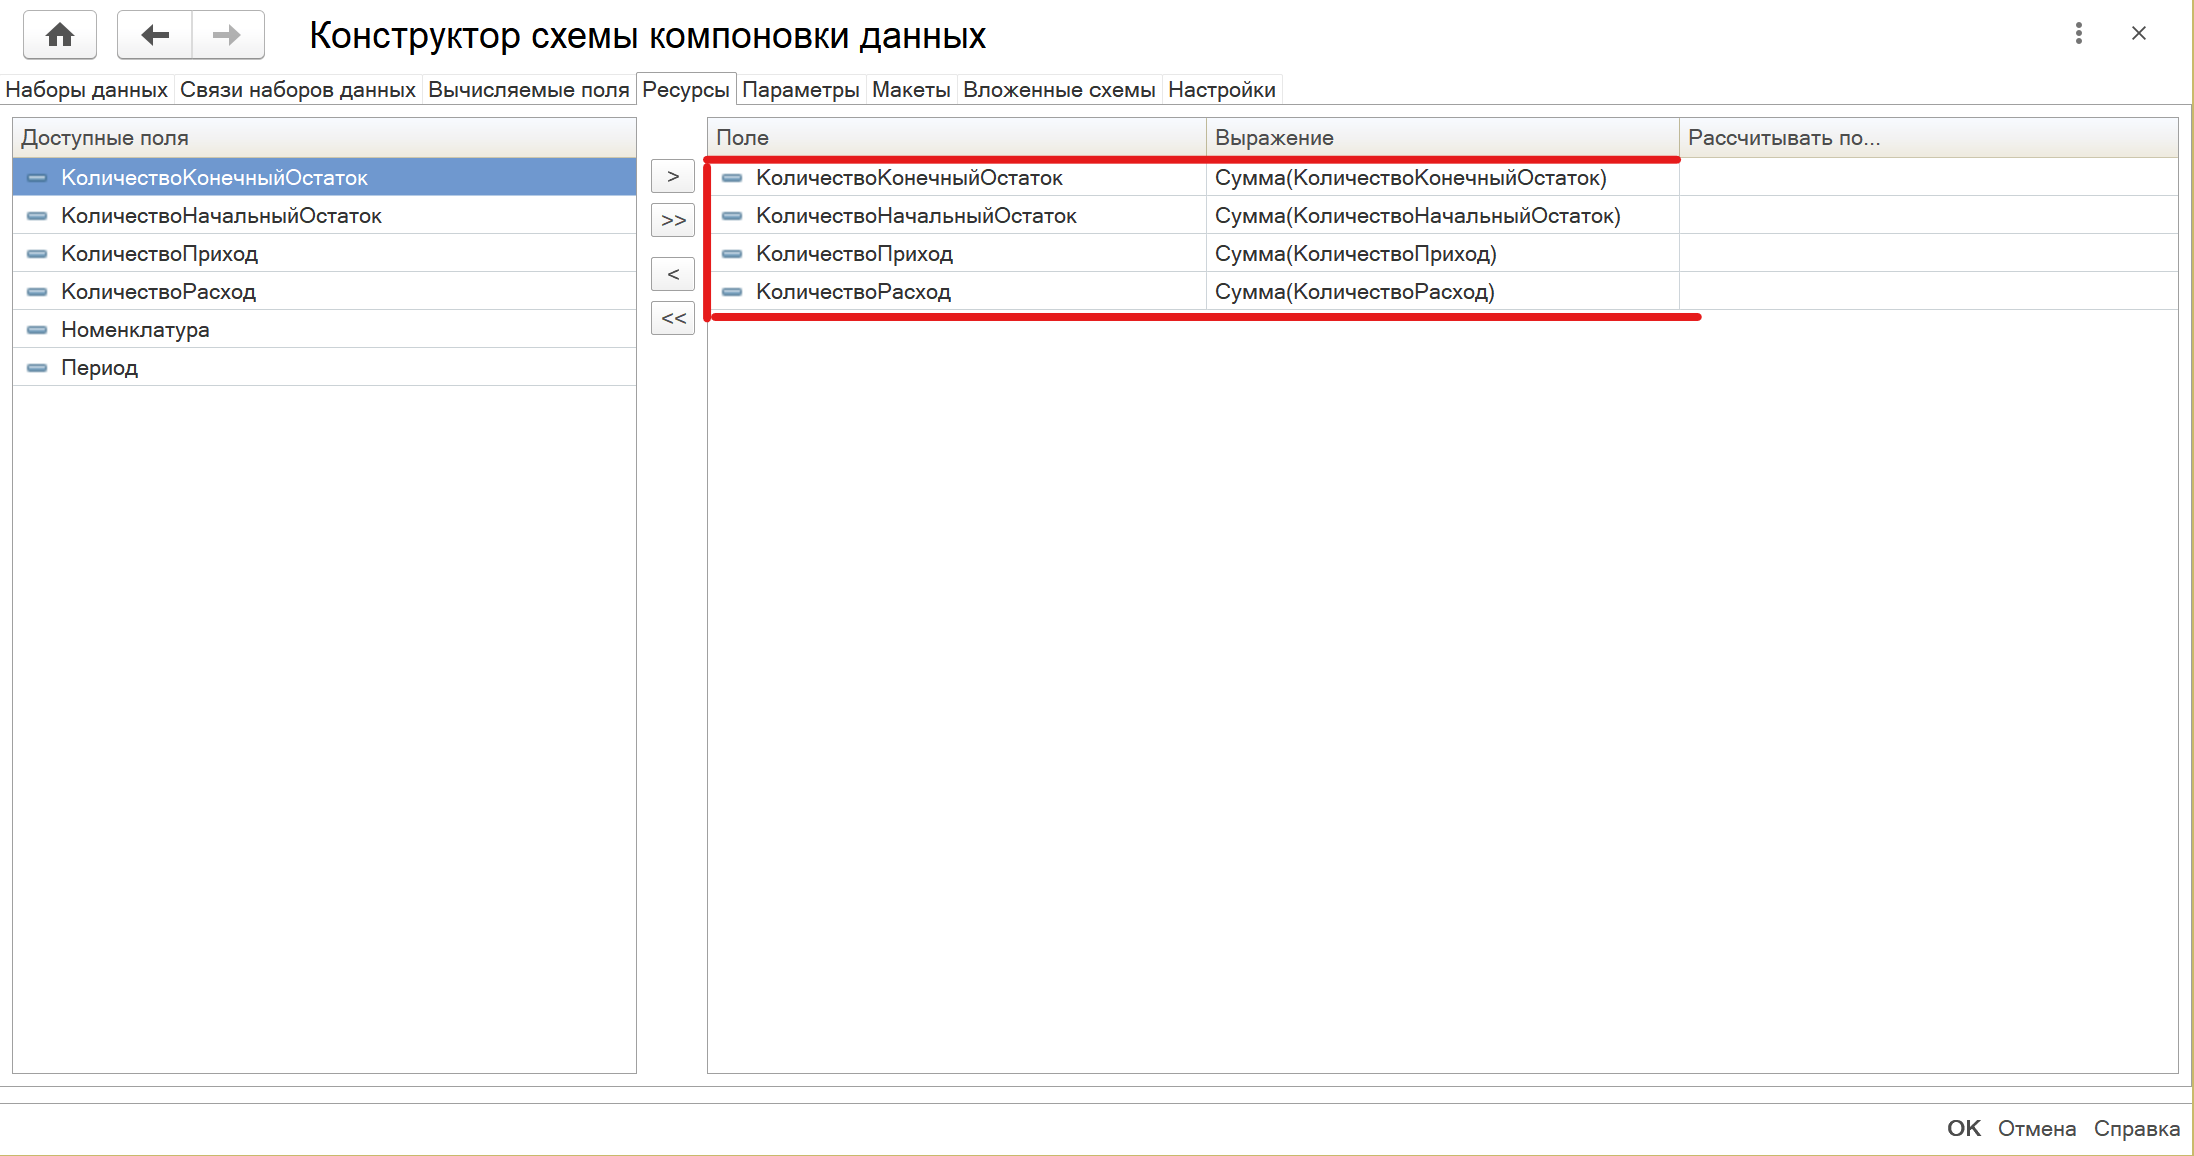
Task: Click field icon next to Период
Action: click(x=37, y=368)
